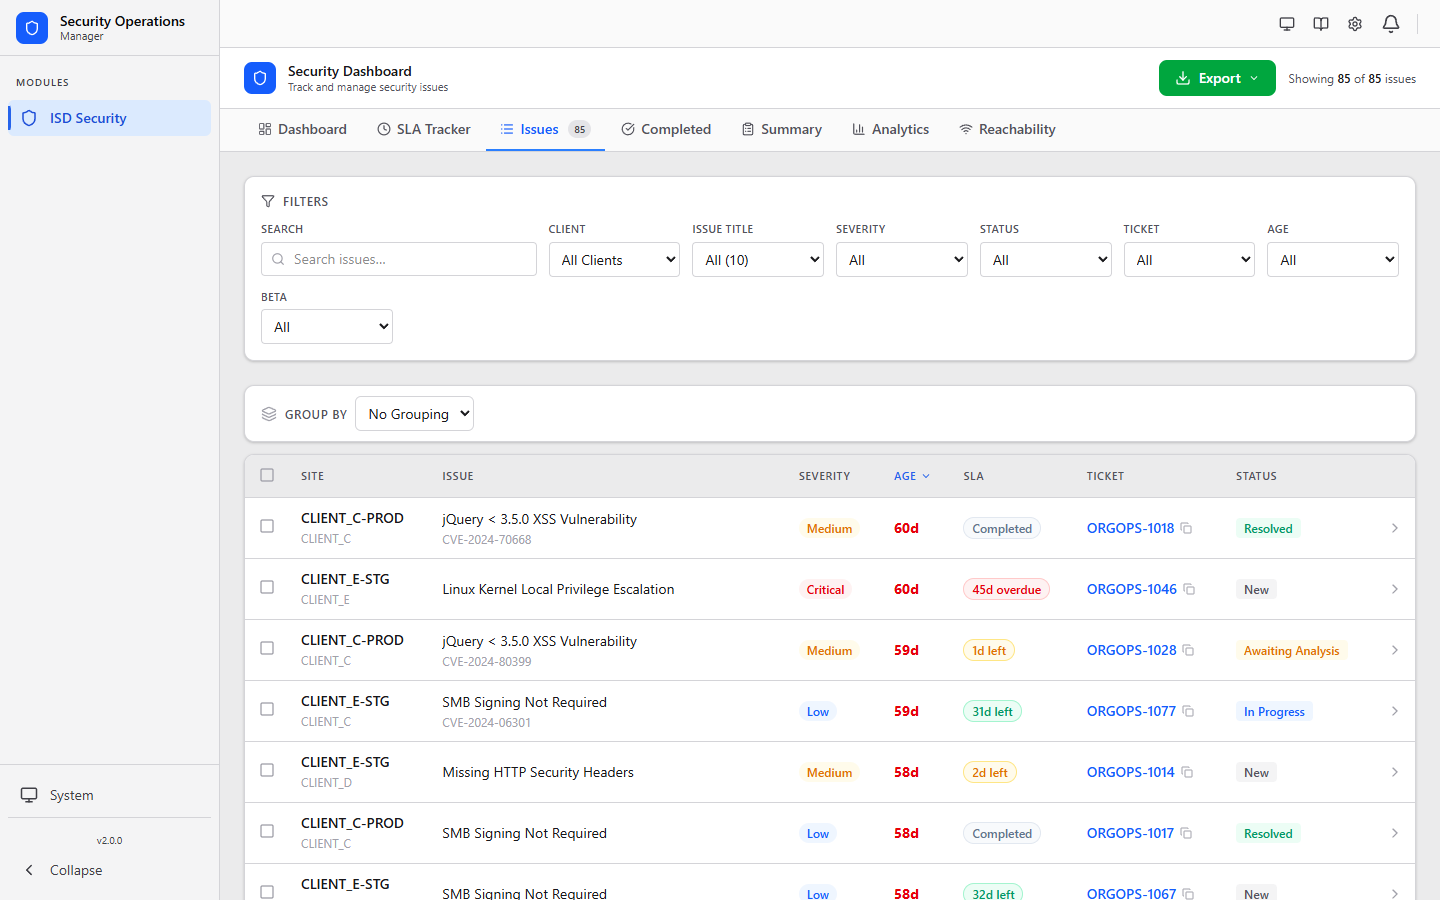Copy ticket ORGOPS-1077 to clipboard
Viewport: 1440px width, 900px height.
[1189, 711]
